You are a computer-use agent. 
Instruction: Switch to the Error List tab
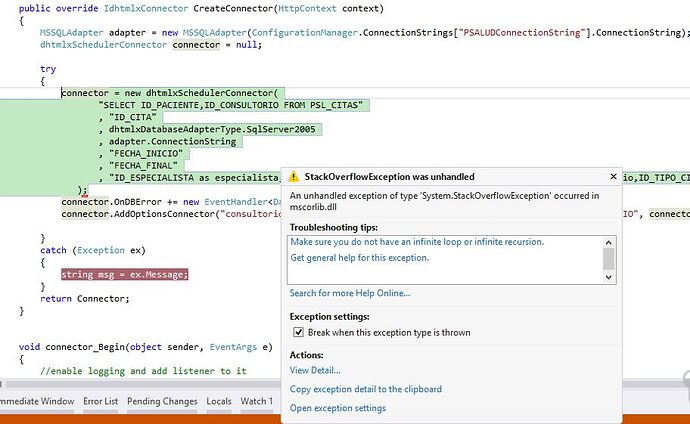[100, 401]
